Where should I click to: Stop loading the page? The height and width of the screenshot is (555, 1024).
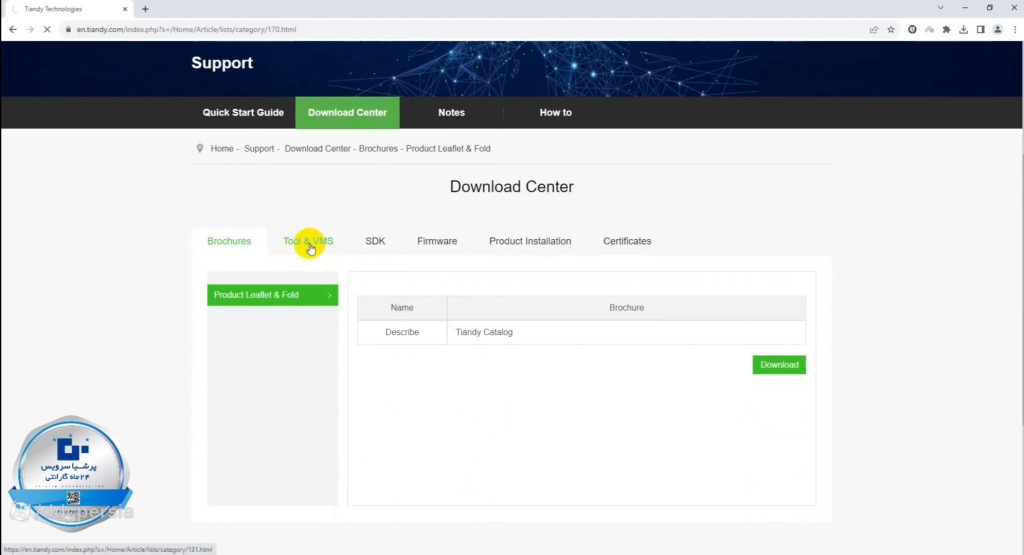[47, 29]
